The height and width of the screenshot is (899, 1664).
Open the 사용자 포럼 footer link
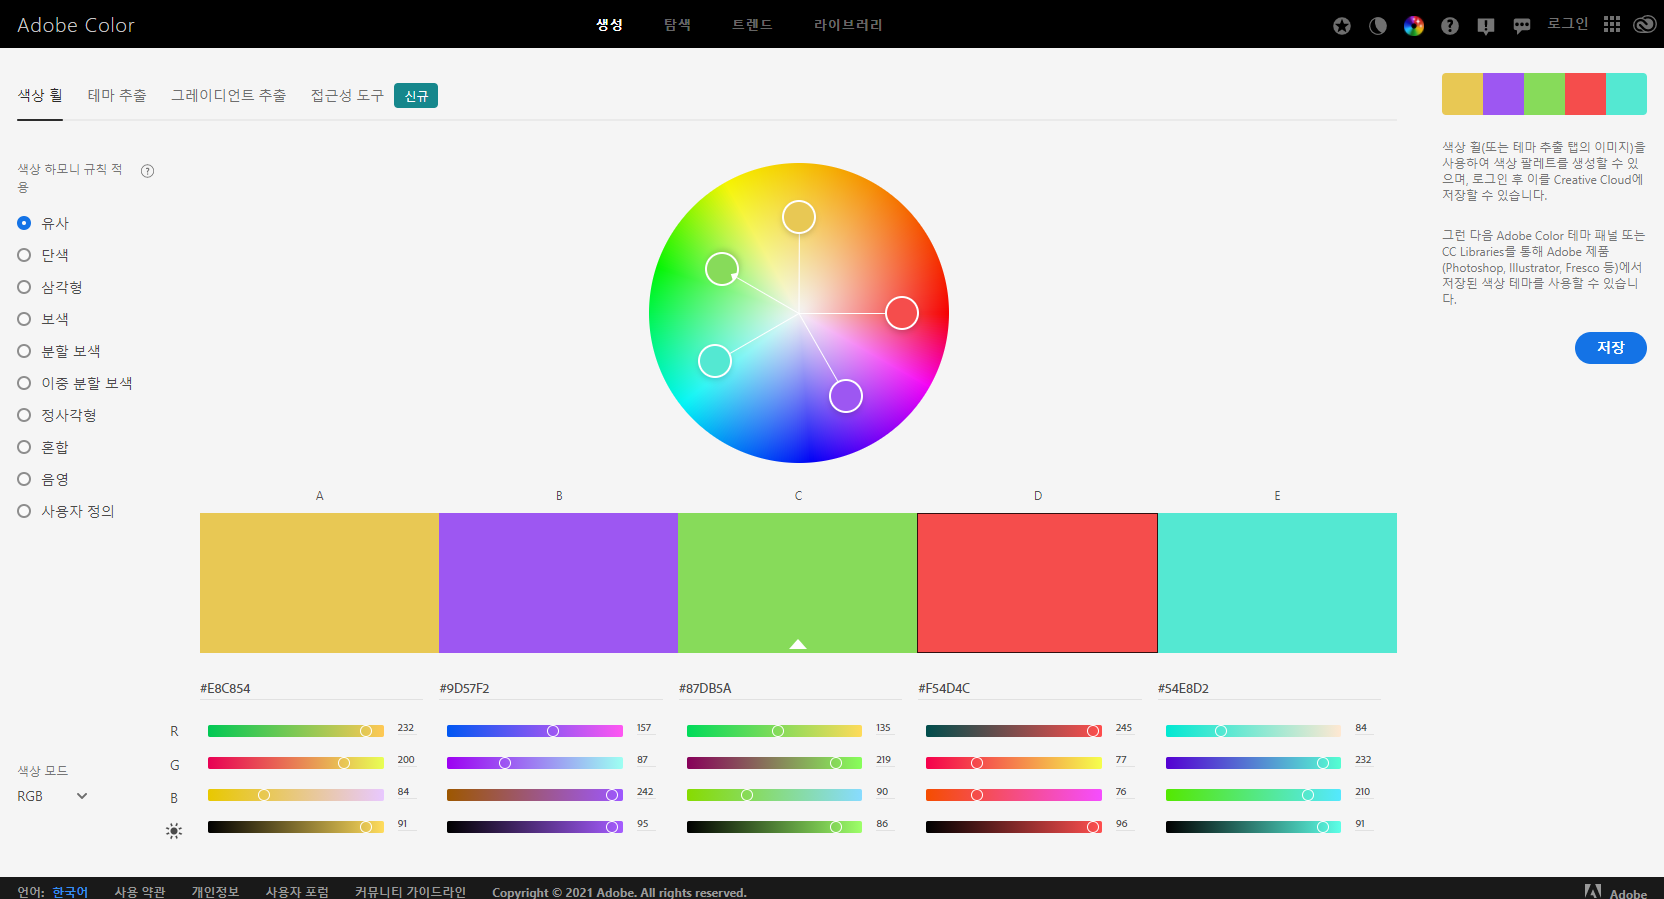click(297, 892)
